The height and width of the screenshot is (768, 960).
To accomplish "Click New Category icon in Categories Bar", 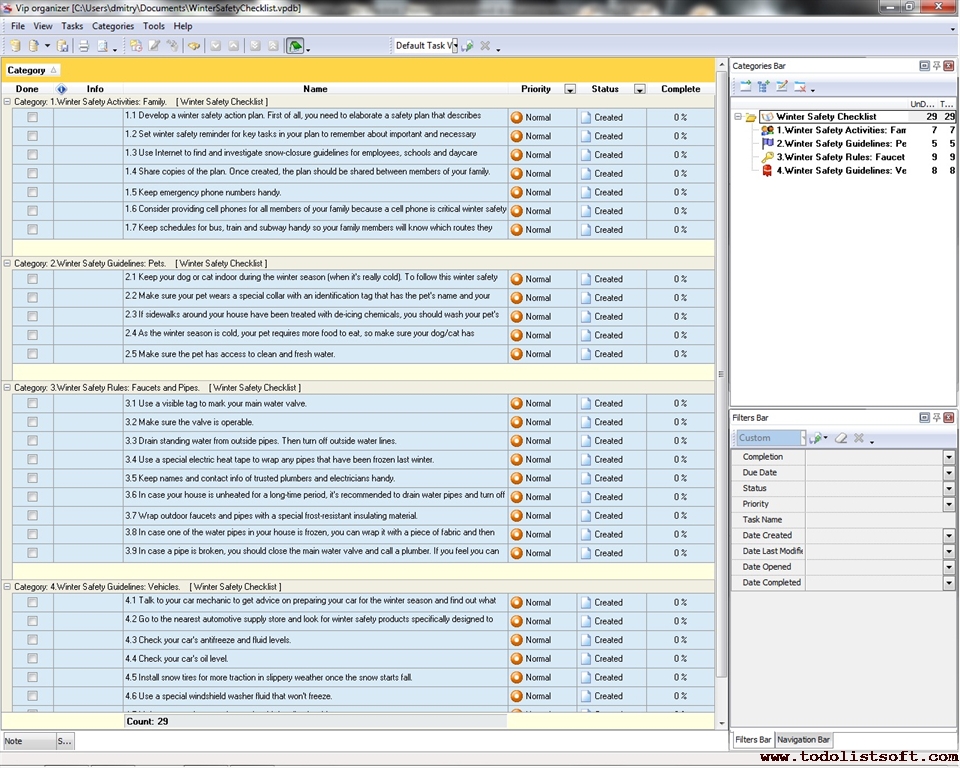I will click(x=745, y=87).
